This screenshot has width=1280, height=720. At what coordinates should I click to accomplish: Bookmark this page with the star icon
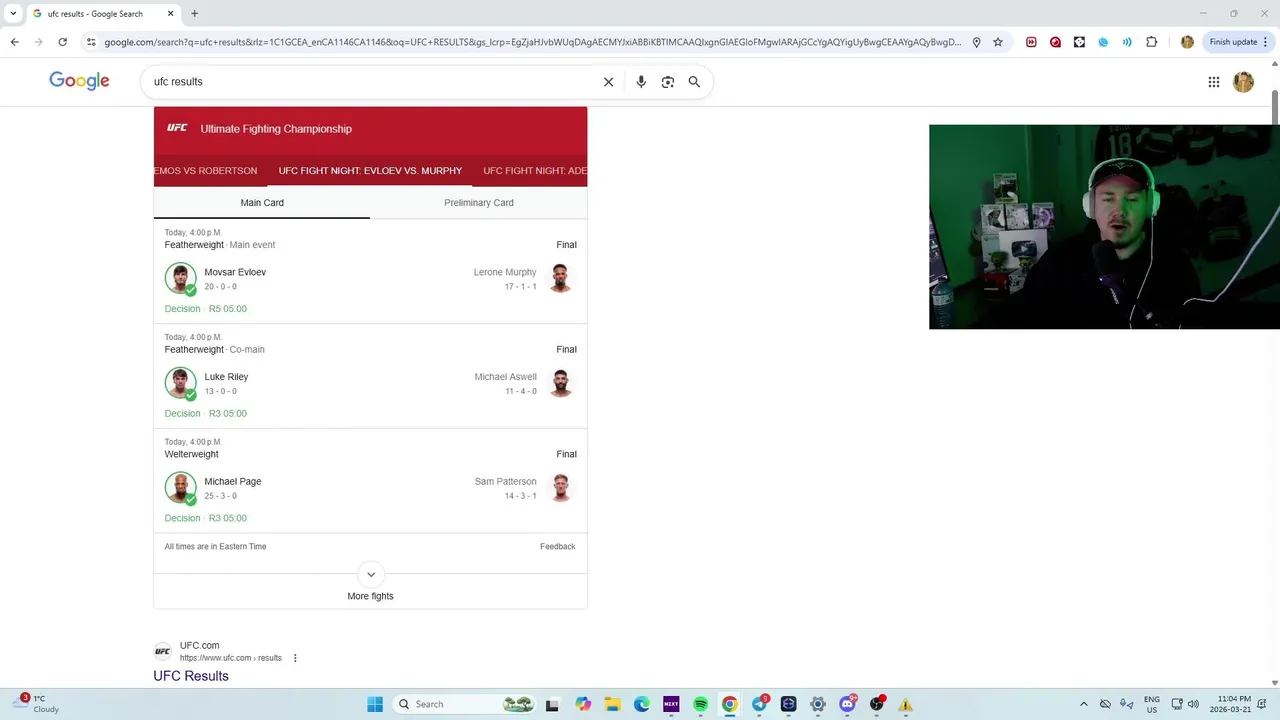coord(998,42)
